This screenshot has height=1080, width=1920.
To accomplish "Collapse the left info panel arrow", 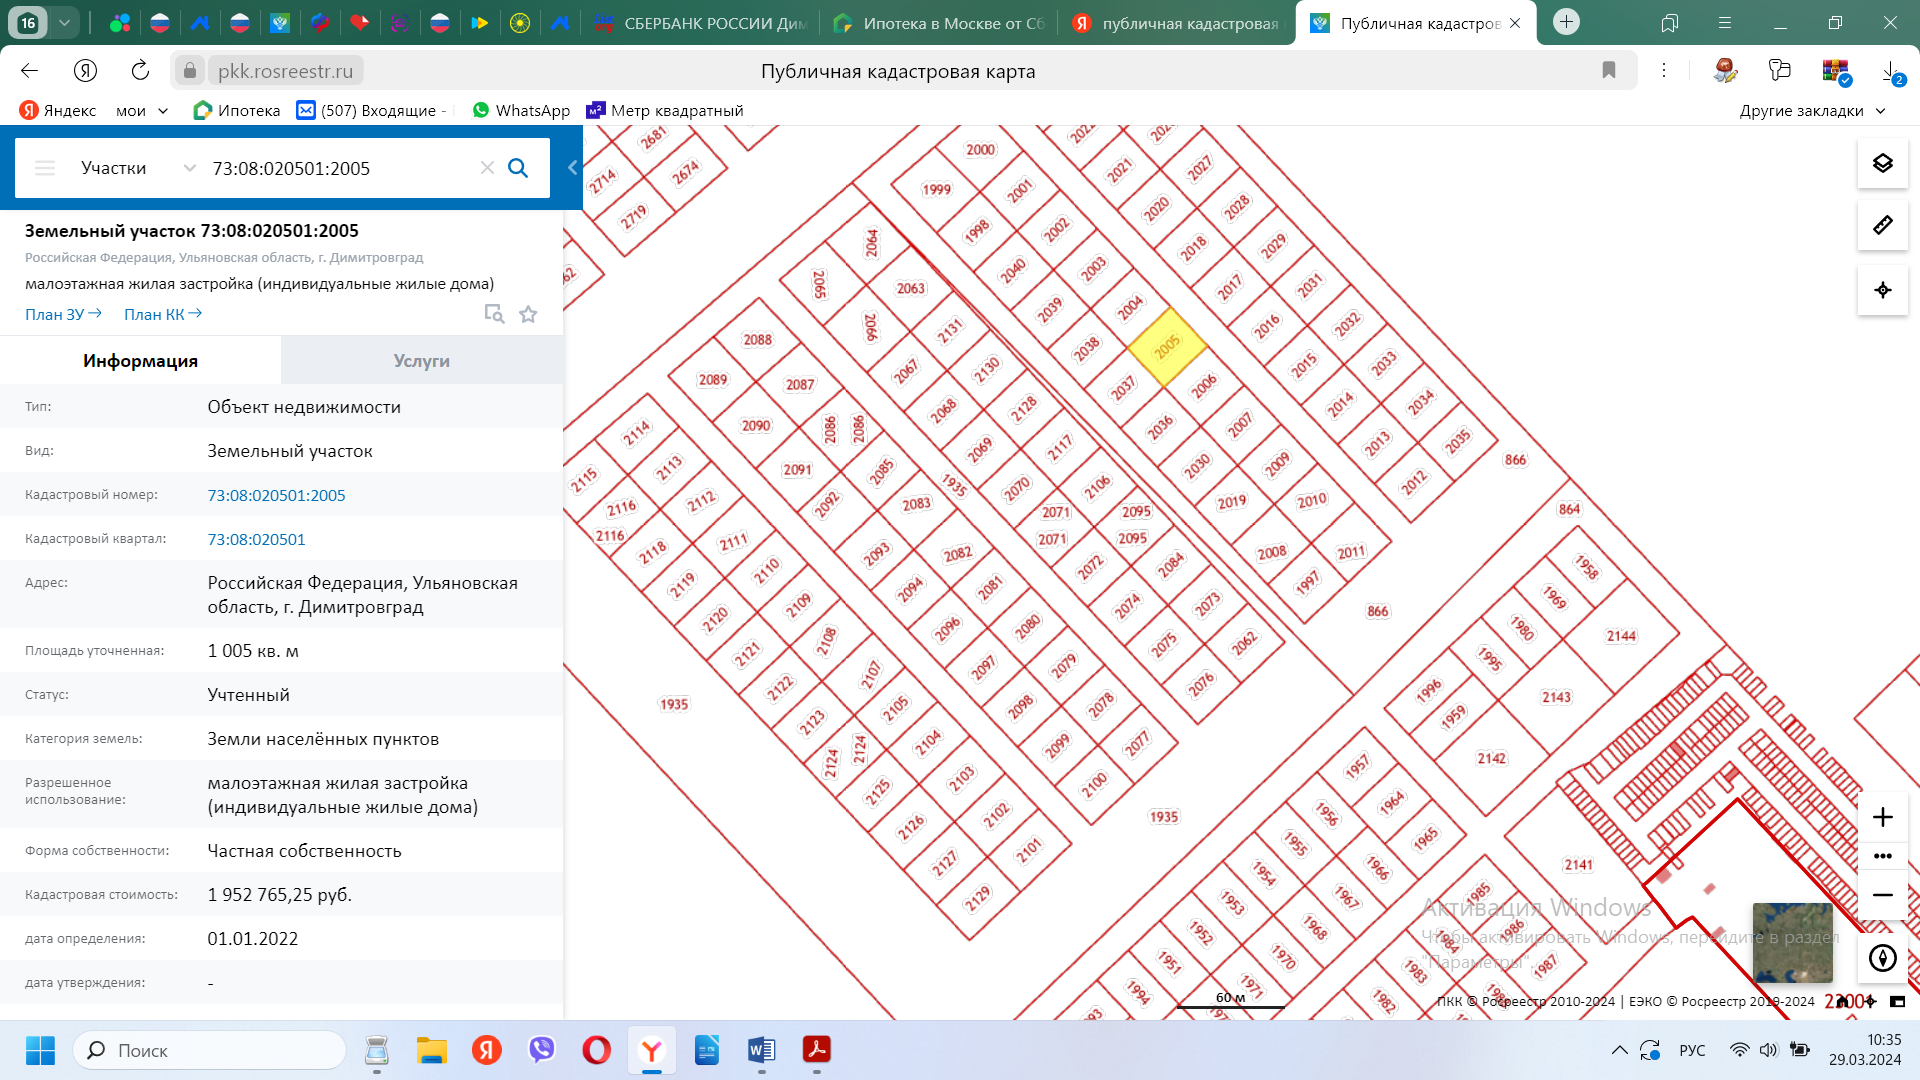I will [572, 168].
